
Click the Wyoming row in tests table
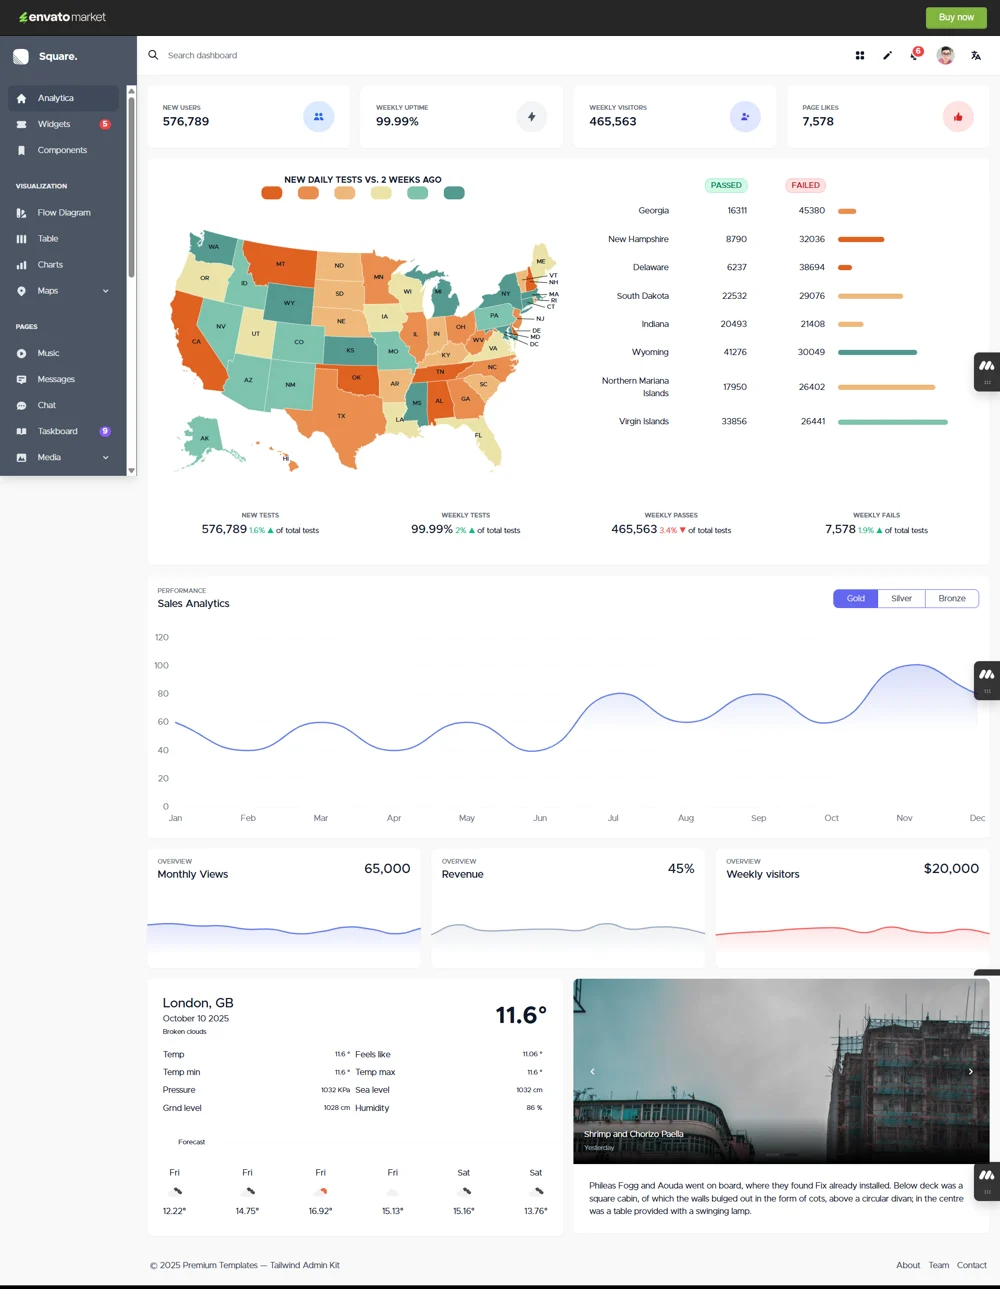773,352
